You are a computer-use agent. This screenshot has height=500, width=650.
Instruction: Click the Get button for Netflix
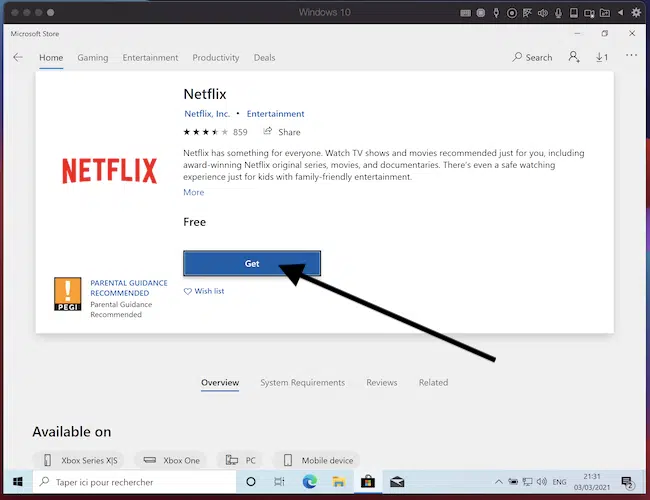coord(252,263)
